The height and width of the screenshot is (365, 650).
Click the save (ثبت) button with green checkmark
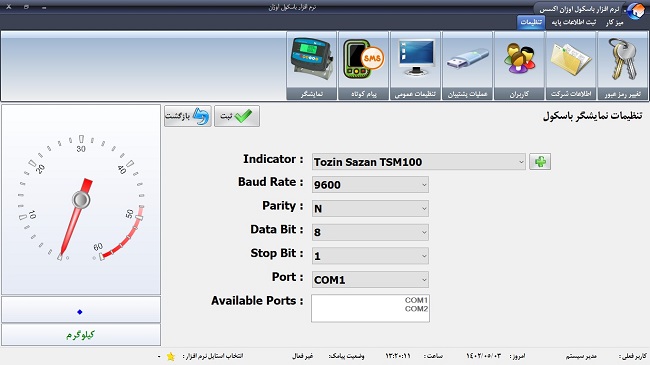237,116
